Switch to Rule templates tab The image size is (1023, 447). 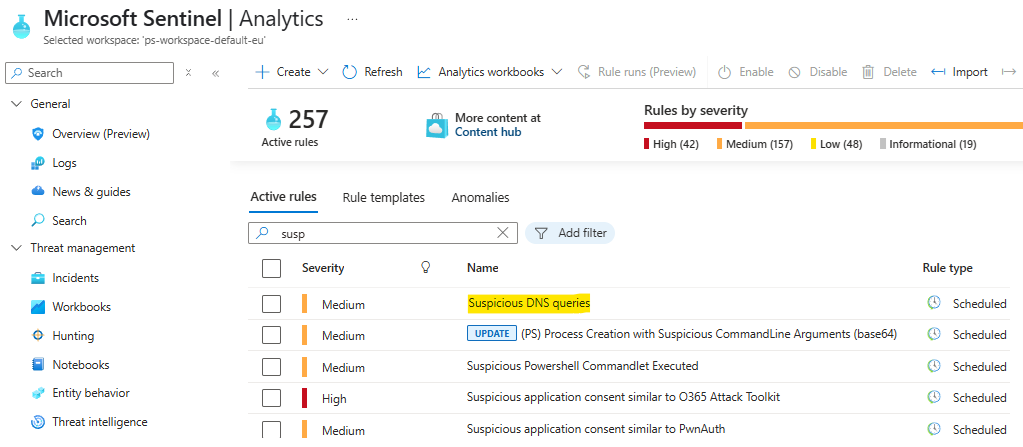(384, 198)
